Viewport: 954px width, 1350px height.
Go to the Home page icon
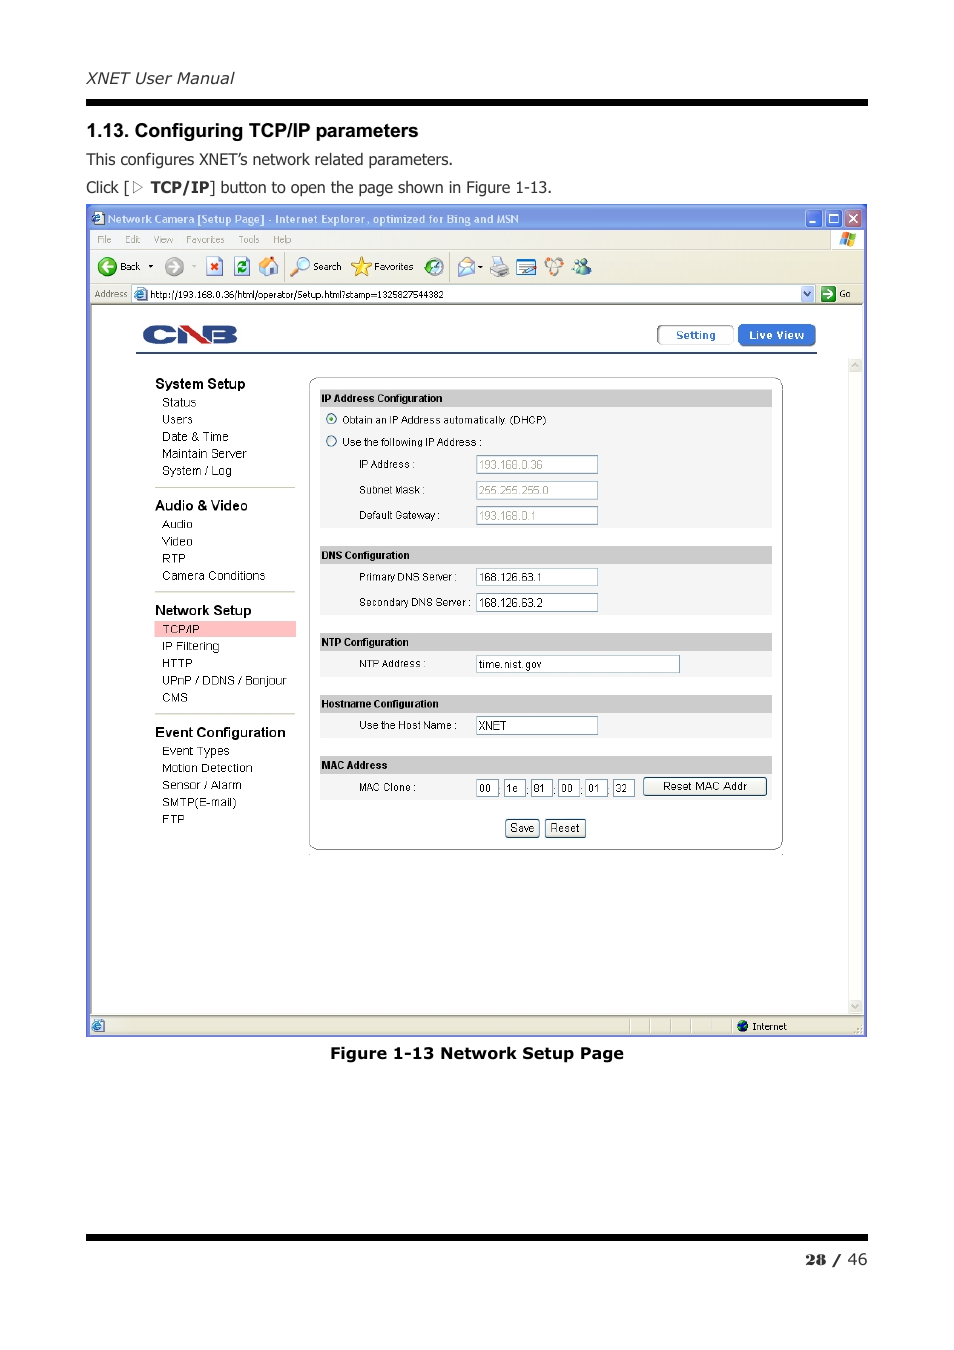coord(268,267)
